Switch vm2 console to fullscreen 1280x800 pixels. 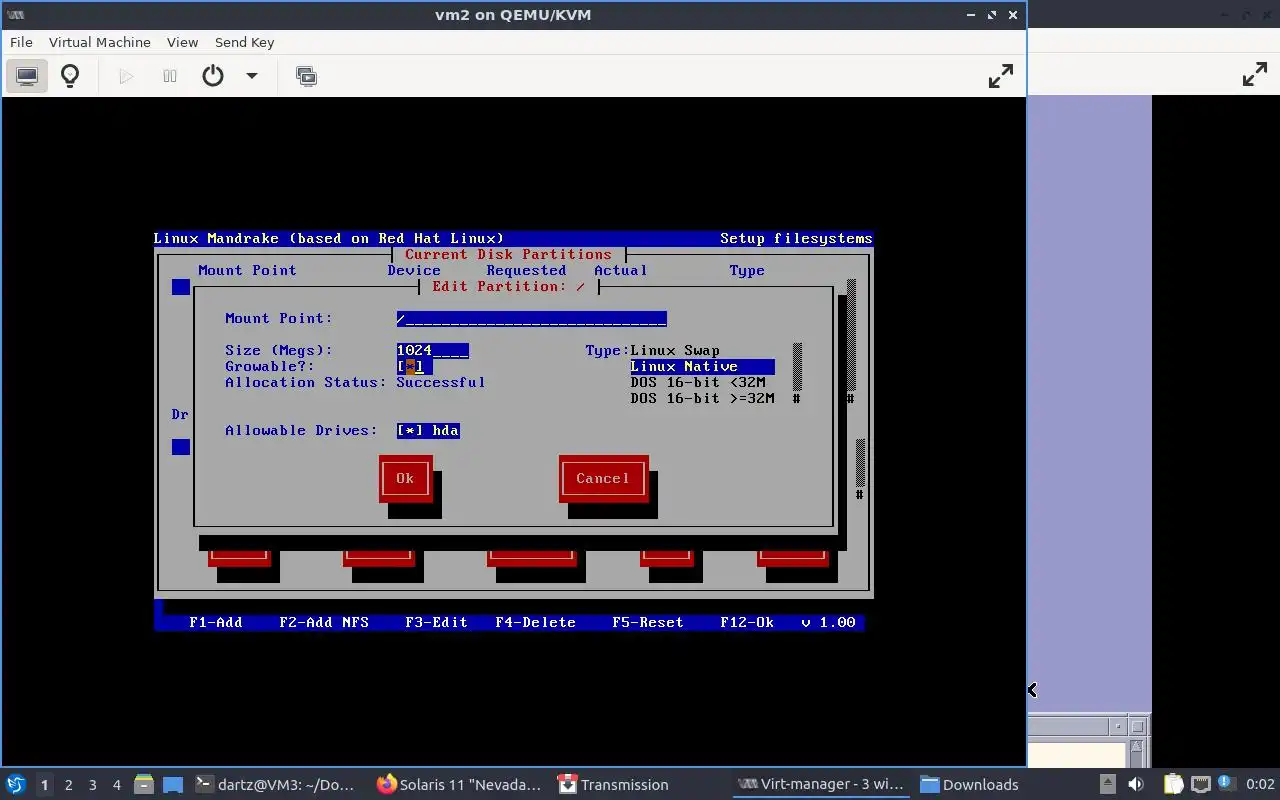tap(1001, 76)
